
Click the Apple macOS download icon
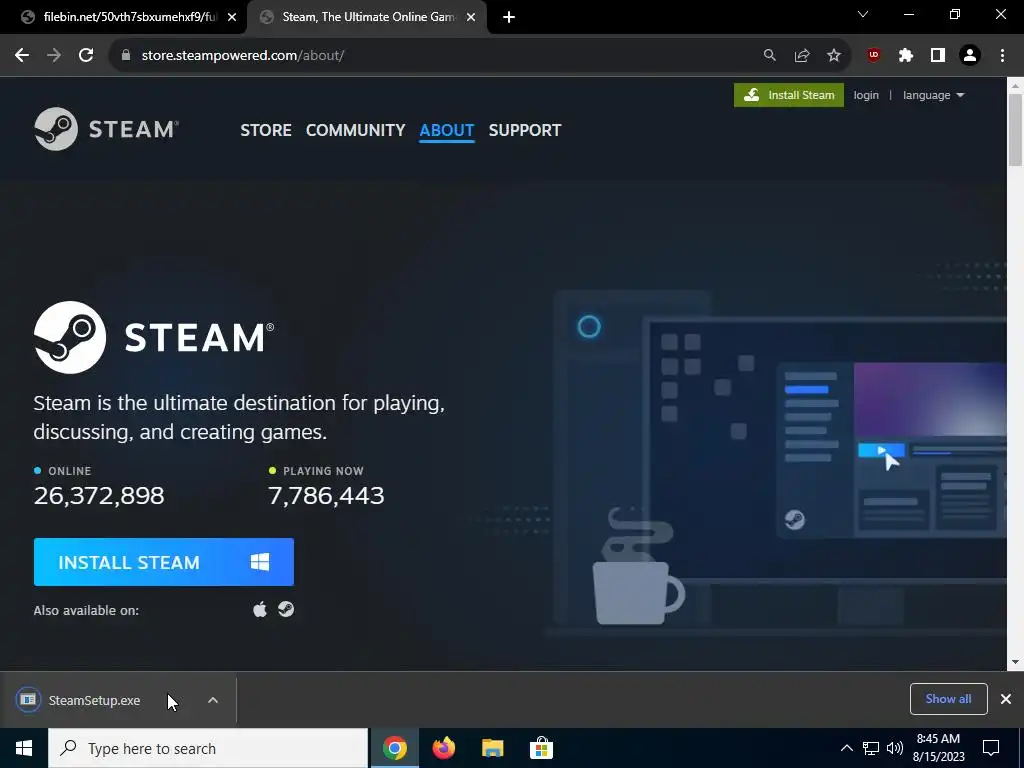tap(260, 610)
